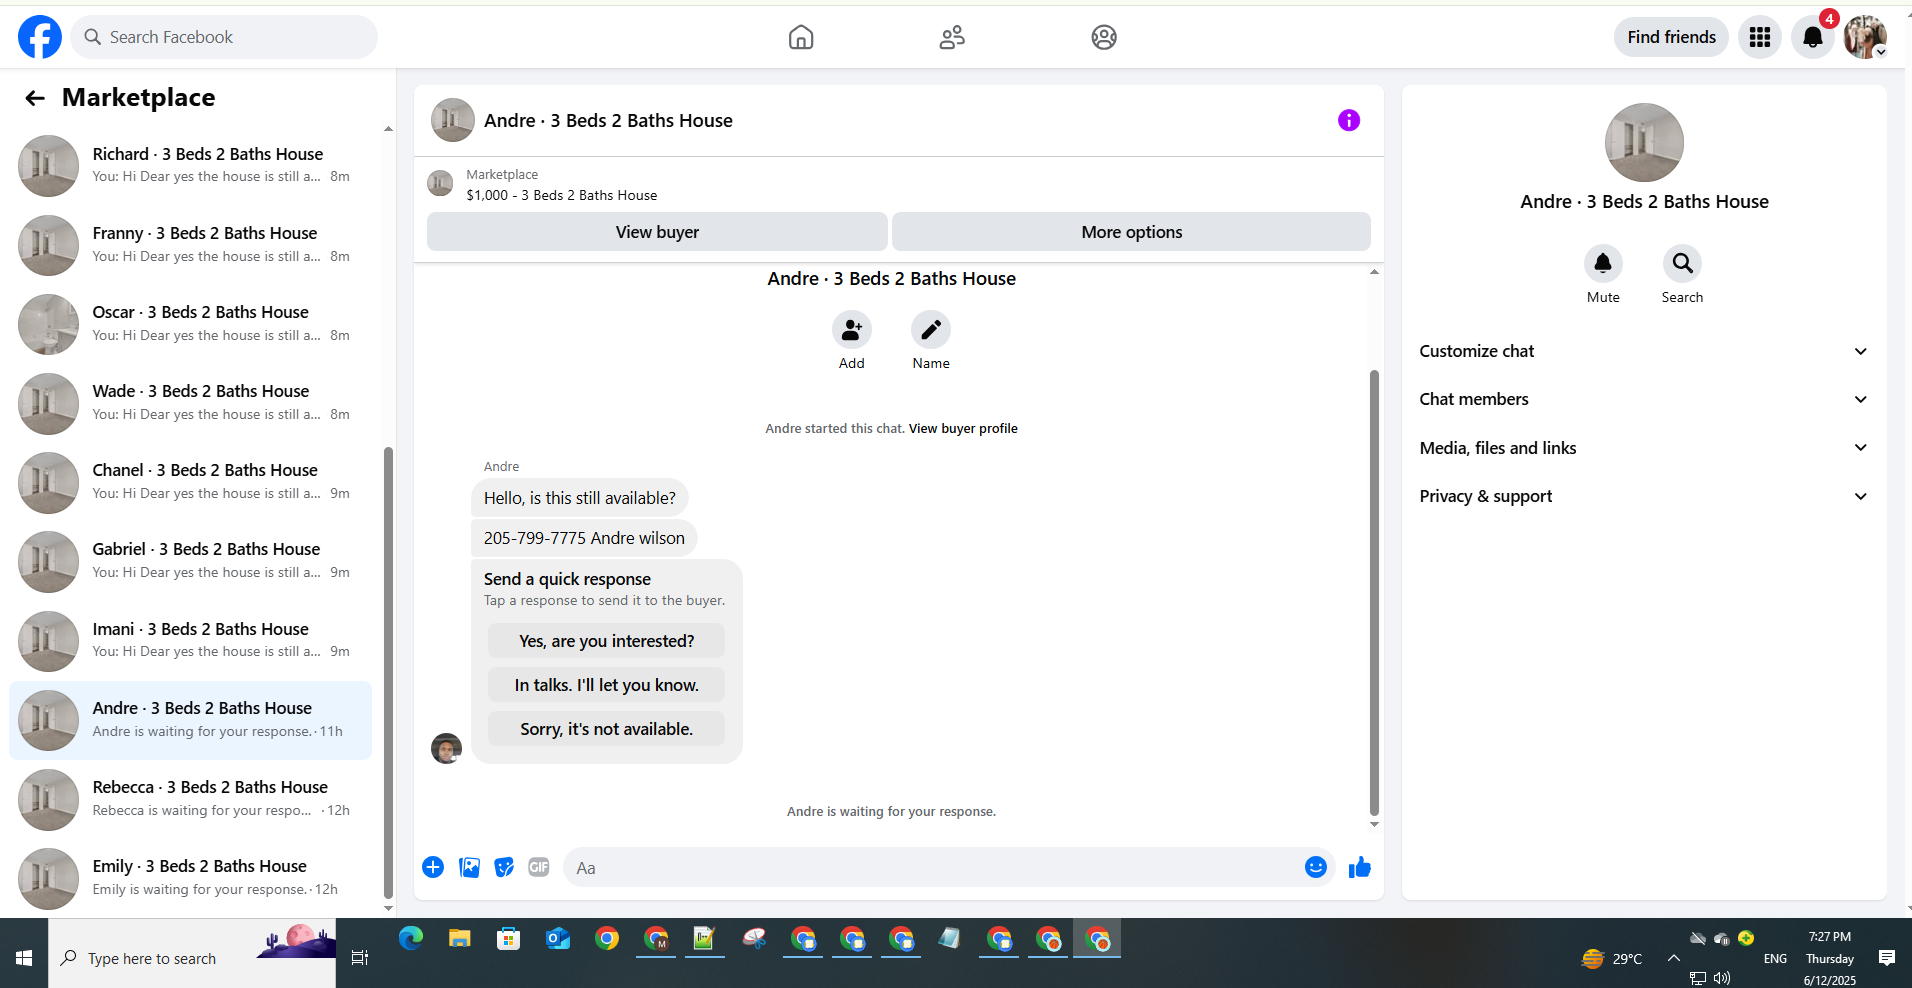Open Oscar's 3 Beds 2 Baths conversation
Viewport: 1912px width, 988px height.
click(190, 324)
